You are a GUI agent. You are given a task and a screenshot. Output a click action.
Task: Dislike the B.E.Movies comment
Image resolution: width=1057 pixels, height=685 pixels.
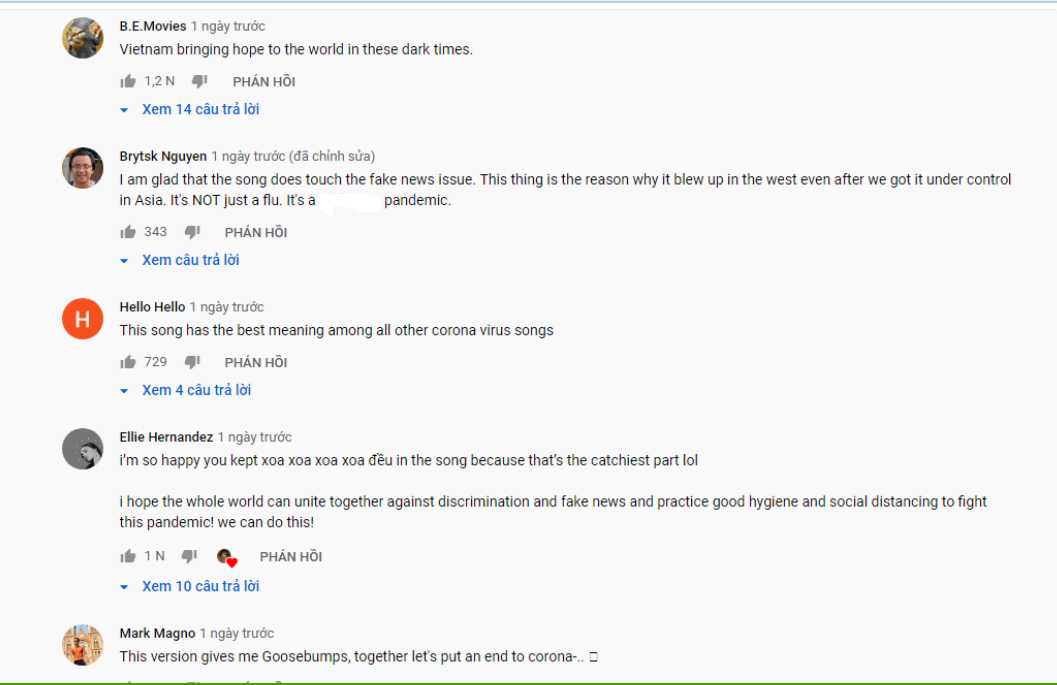tap(200, 82)
